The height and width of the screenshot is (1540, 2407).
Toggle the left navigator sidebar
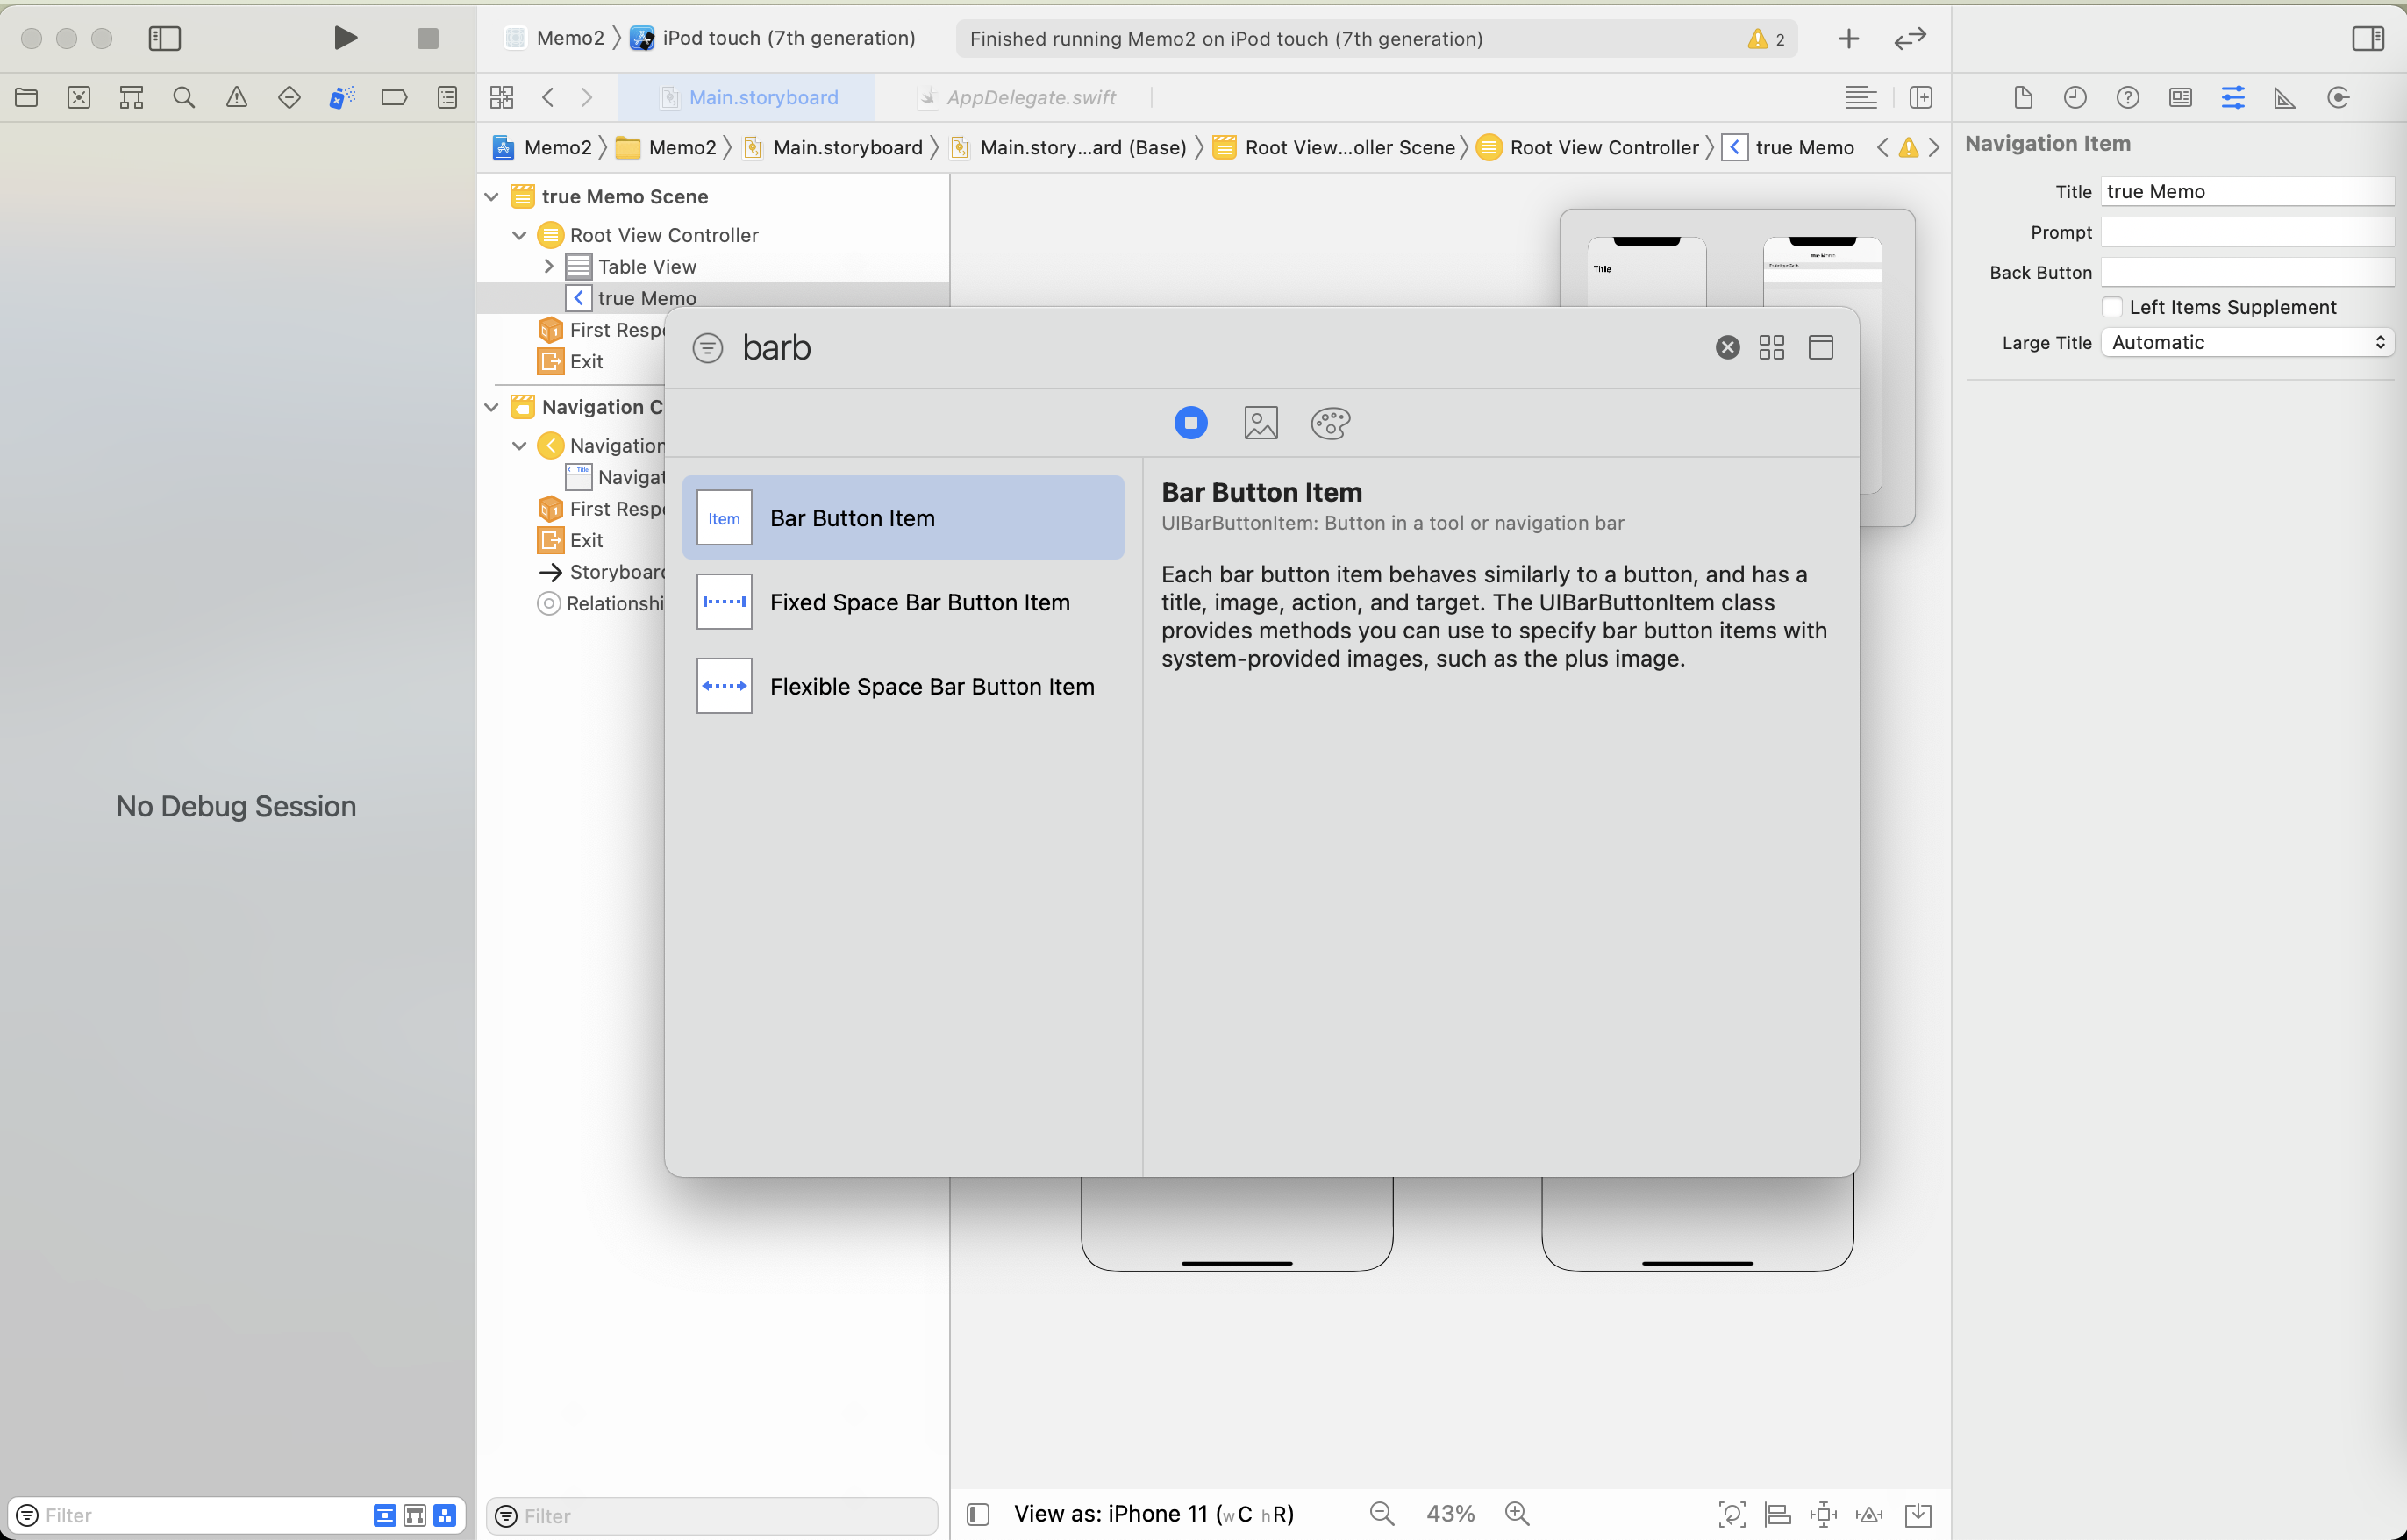pyautogui.click(x=164, y=38)
